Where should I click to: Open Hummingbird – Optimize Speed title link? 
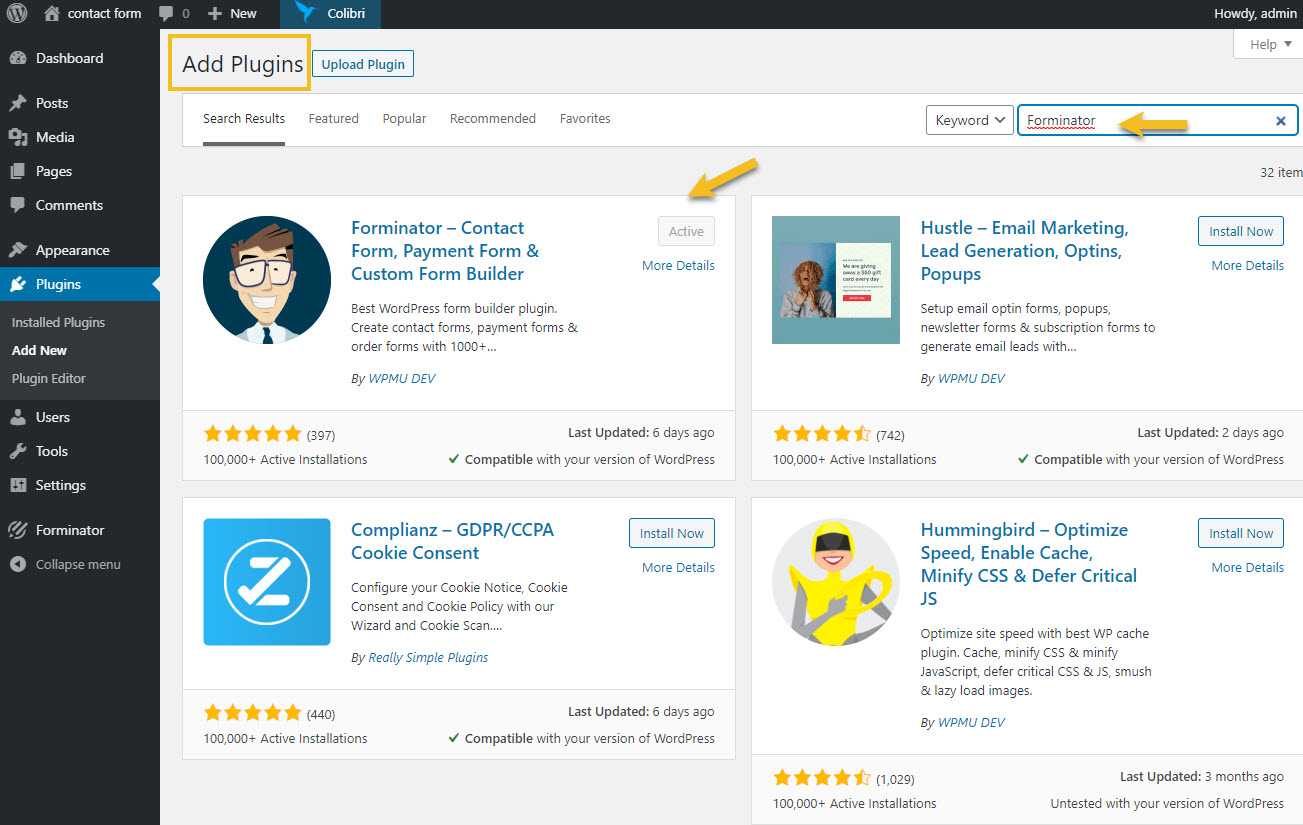(x=1029, y=564)
